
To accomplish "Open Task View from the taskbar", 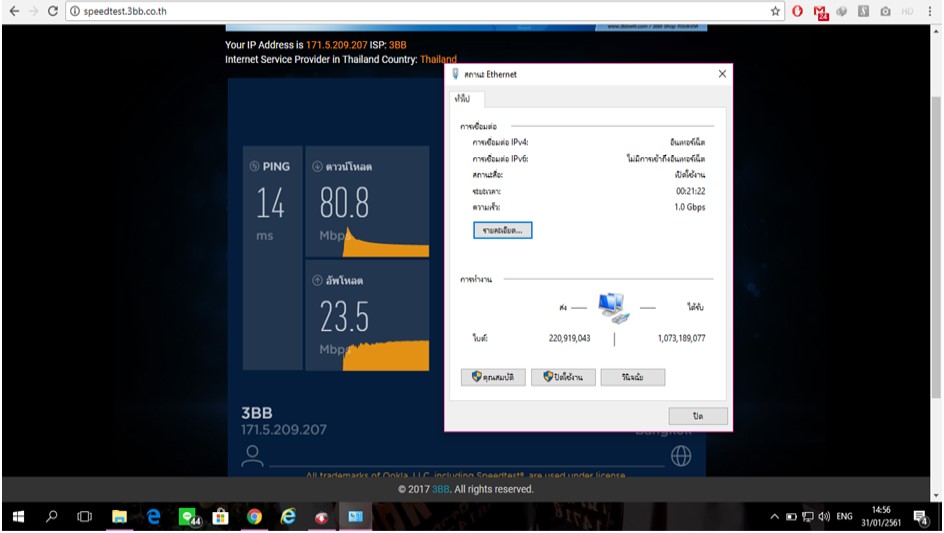I will (85, 517).
